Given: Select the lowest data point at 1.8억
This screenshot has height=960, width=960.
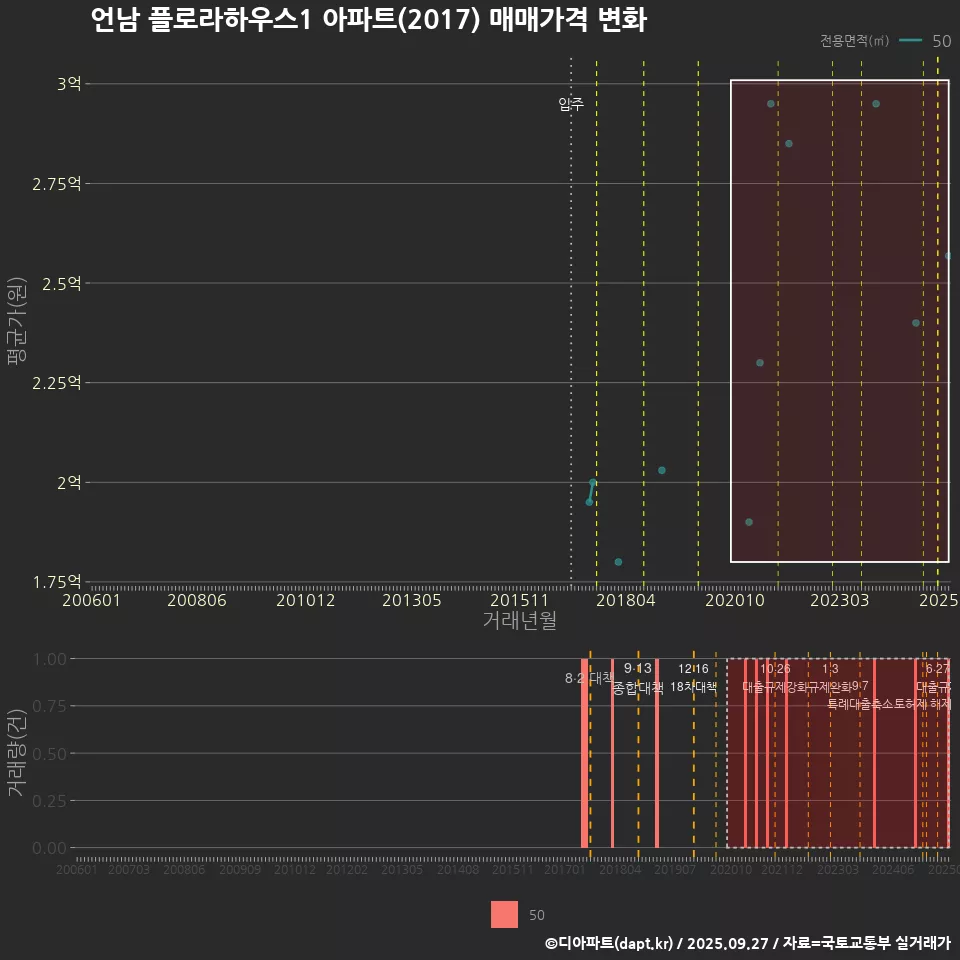Looking at the screenshot, I should (618, 562).
